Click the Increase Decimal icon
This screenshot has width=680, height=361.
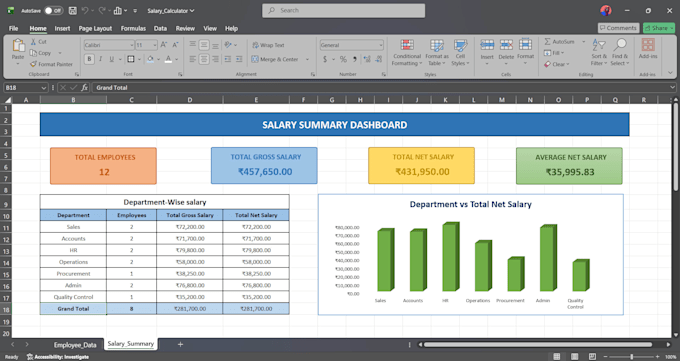point(367,59)
